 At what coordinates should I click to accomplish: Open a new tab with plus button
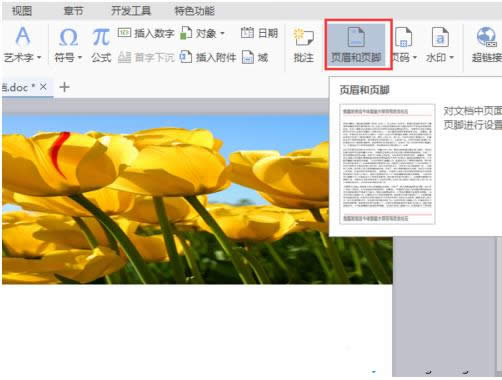tap(64, 87)
